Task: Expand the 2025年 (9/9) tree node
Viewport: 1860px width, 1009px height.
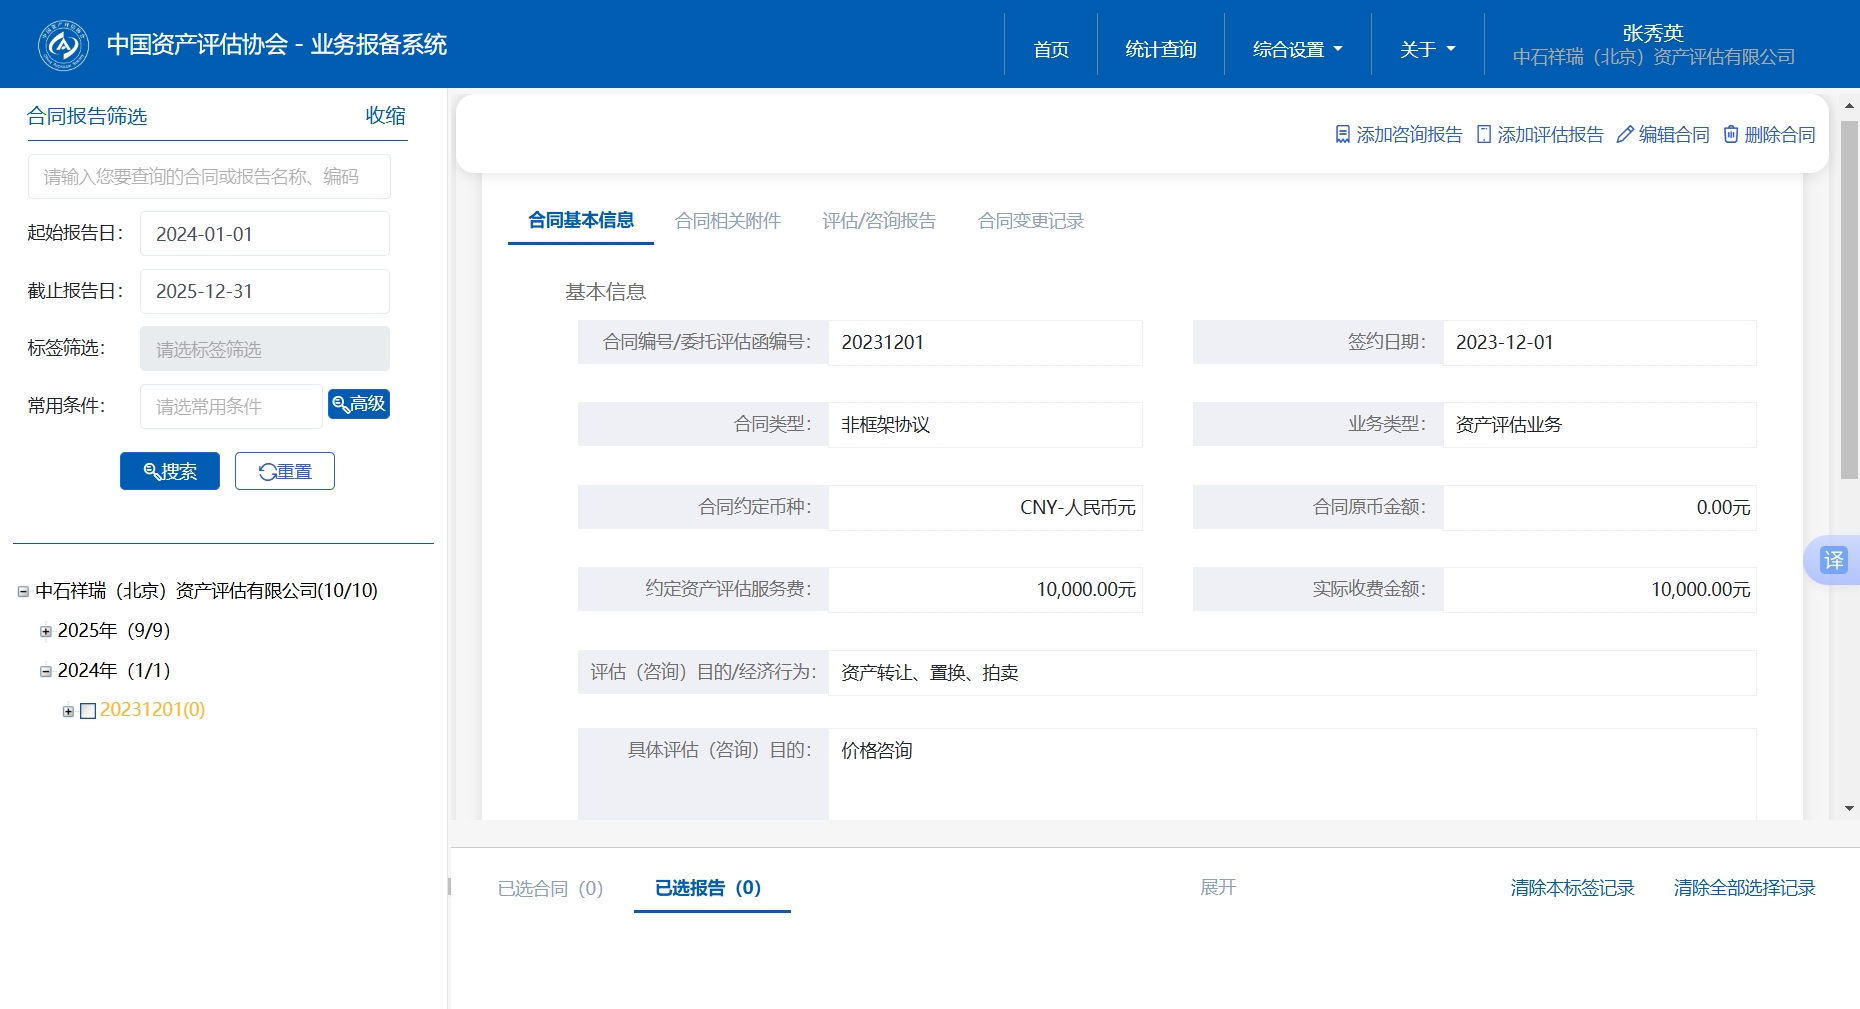Action: point(46,631)
